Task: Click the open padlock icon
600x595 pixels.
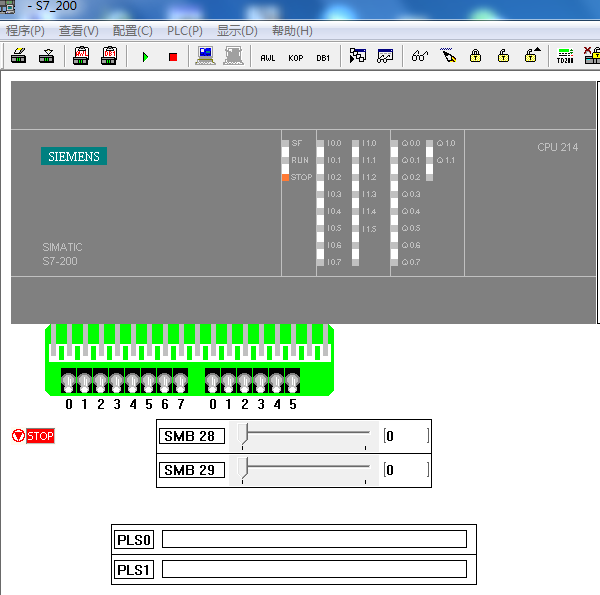Action: [503, 56]
